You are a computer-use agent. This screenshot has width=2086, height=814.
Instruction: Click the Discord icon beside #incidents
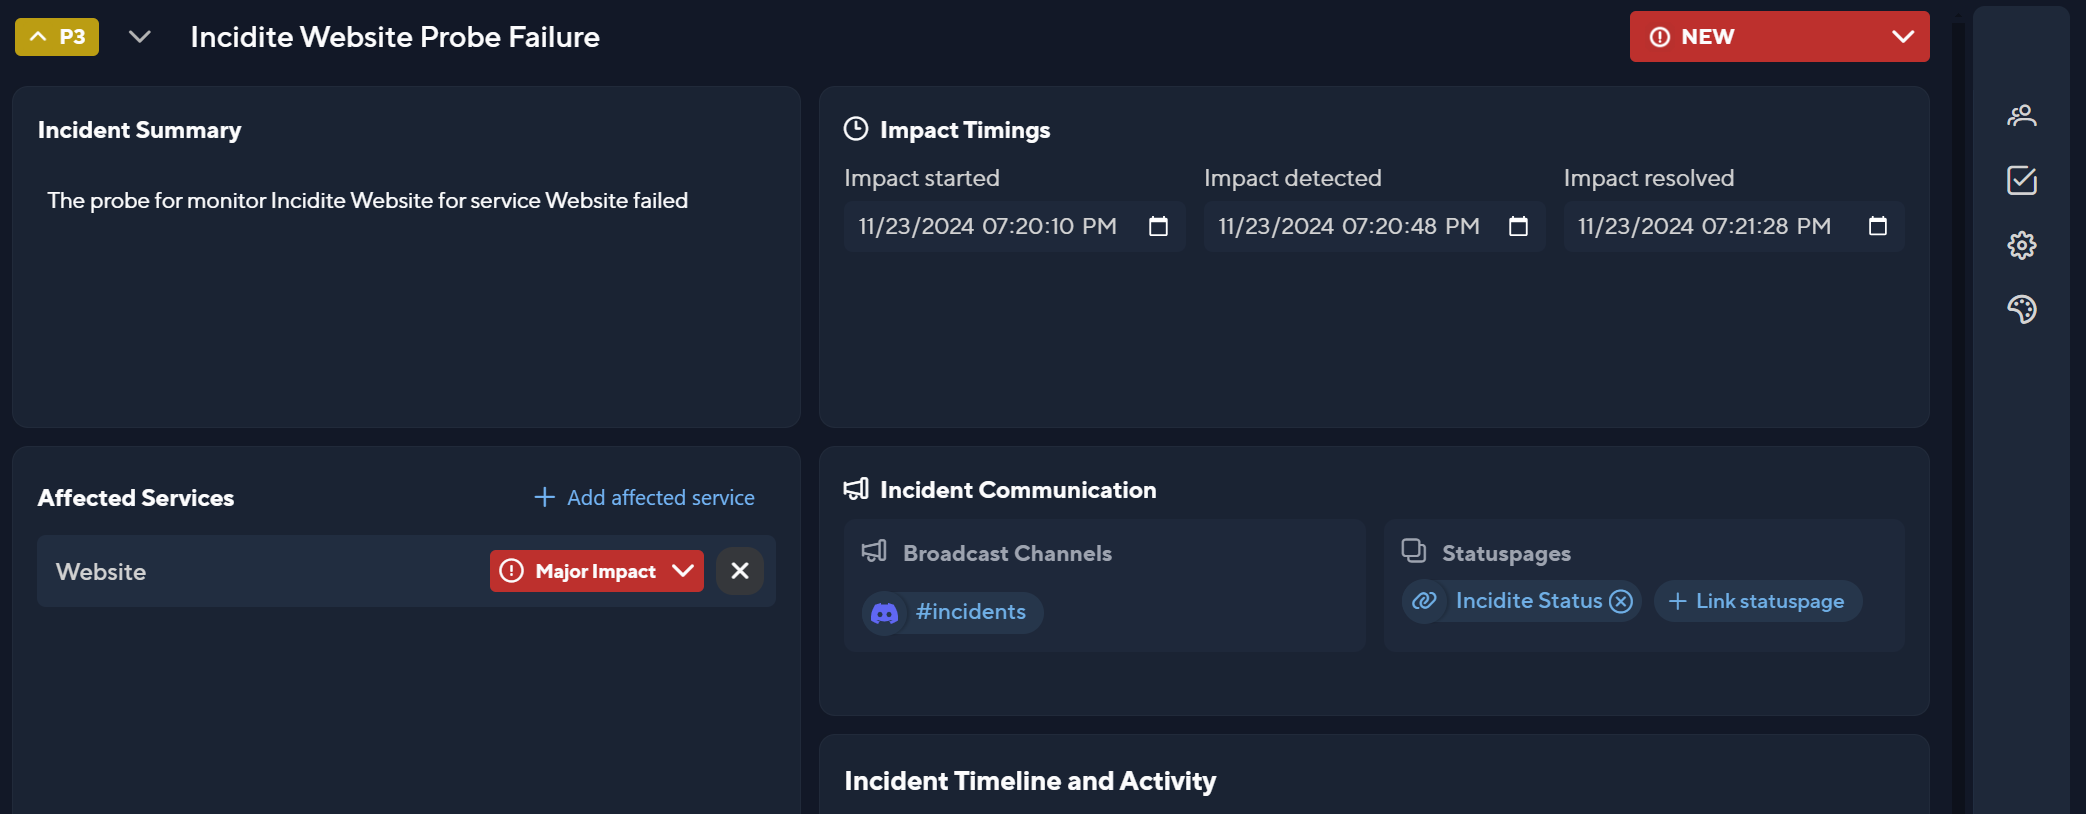coord(884,612)
